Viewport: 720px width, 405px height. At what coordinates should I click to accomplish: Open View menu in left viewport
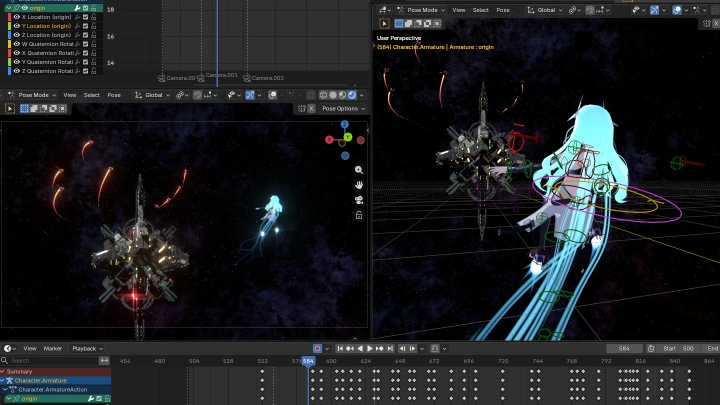(x=70, y=95)
